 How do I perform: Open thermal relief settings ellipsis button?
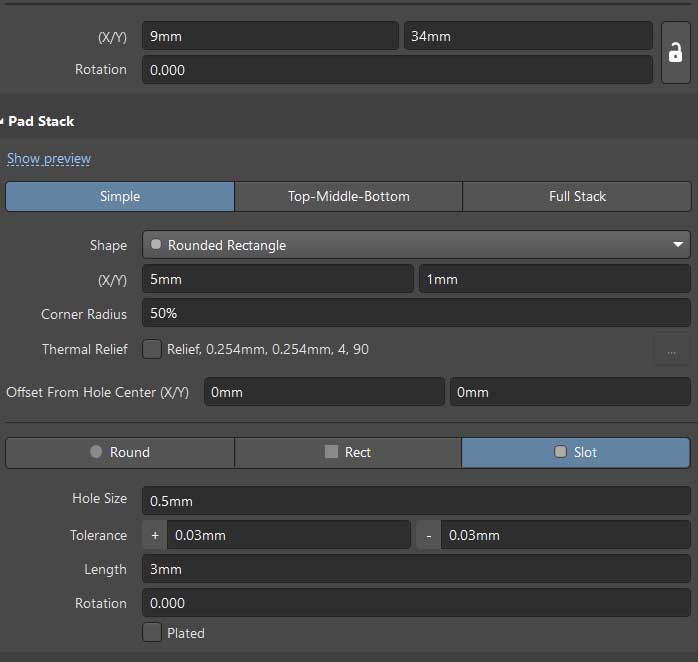click(x=671, y=350)
